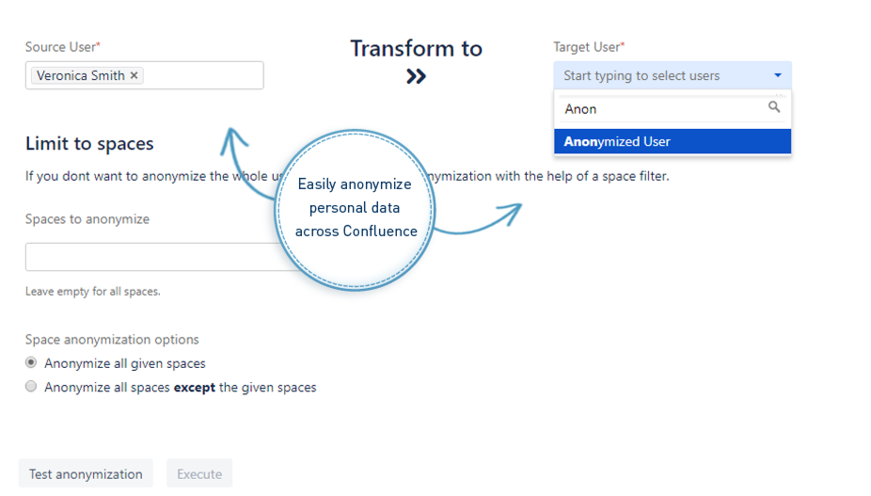
Task: Click the 'Target User' field label
Action: (588, 47)
